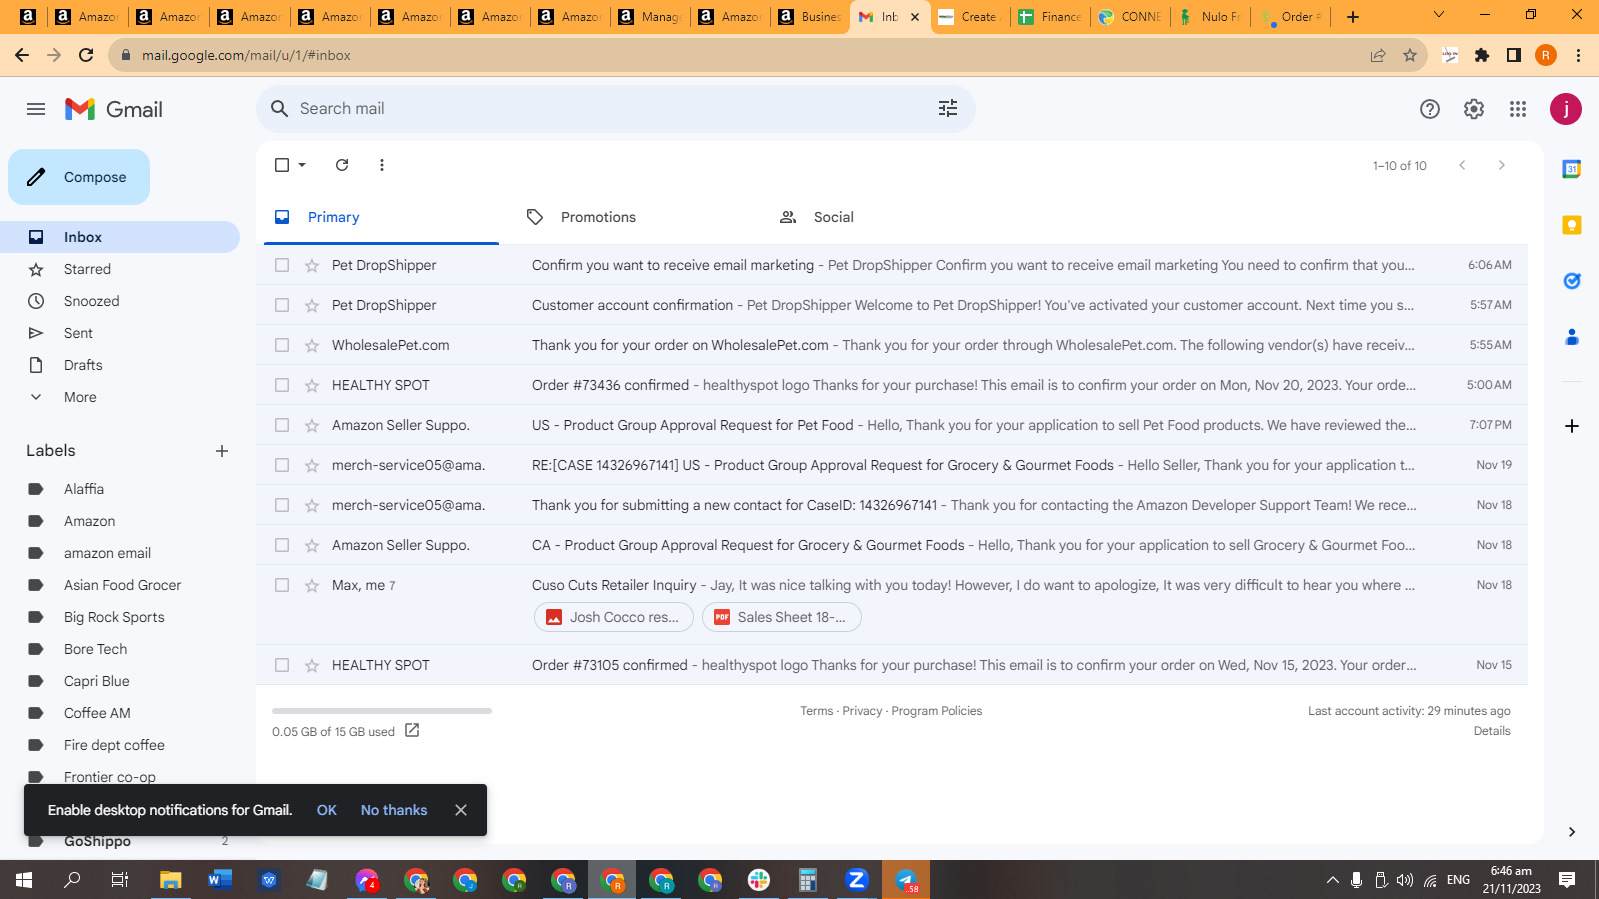The width and height of the screenshot is (1599, 899).
Task: Select the Pet Food approval request email checkbox
Action: pos(282,425)
